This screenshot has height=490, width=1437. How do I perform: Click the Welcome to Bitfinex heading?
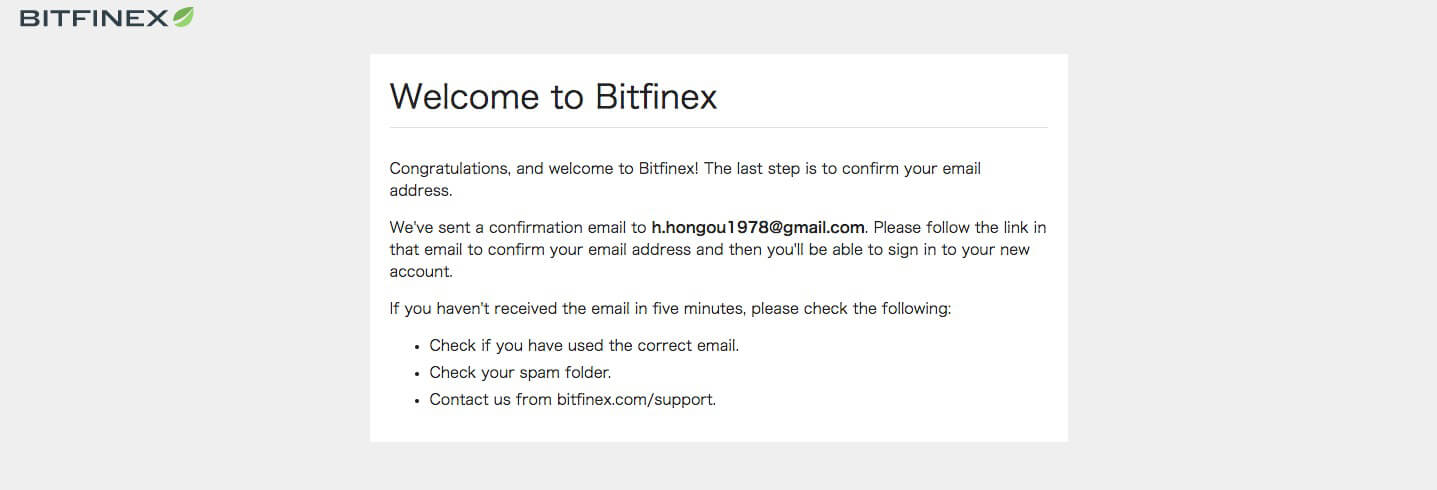[553, 96]
